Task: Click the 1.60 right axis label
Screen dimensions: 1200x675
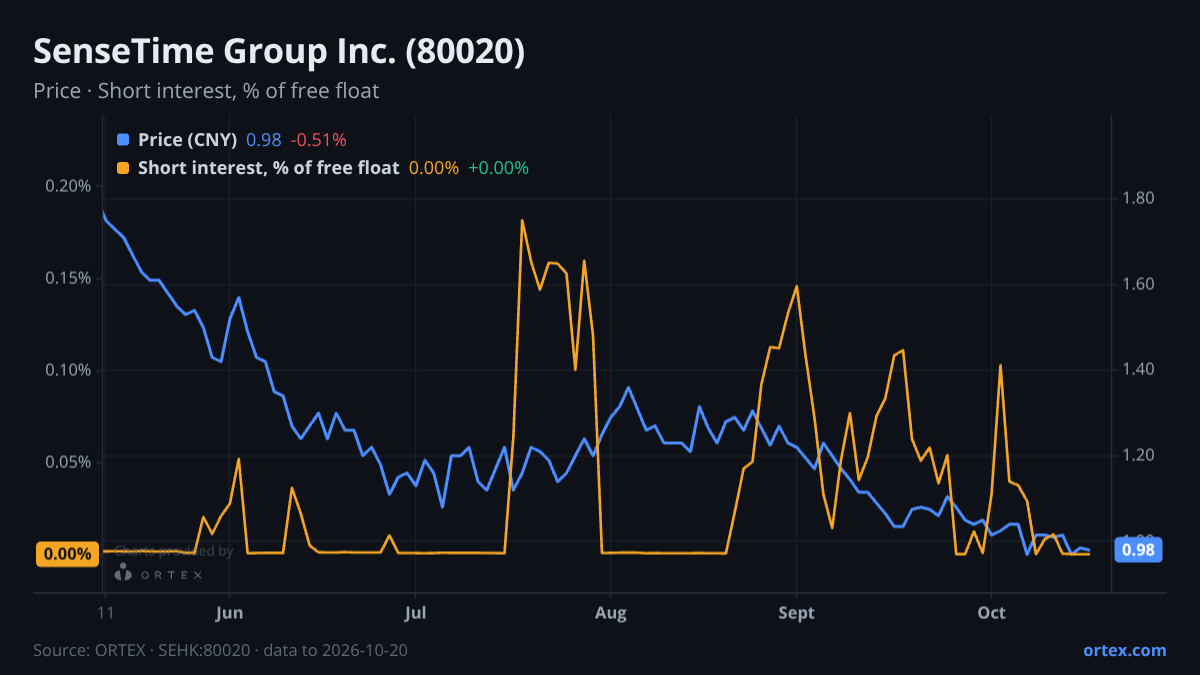Action: 1138,284
